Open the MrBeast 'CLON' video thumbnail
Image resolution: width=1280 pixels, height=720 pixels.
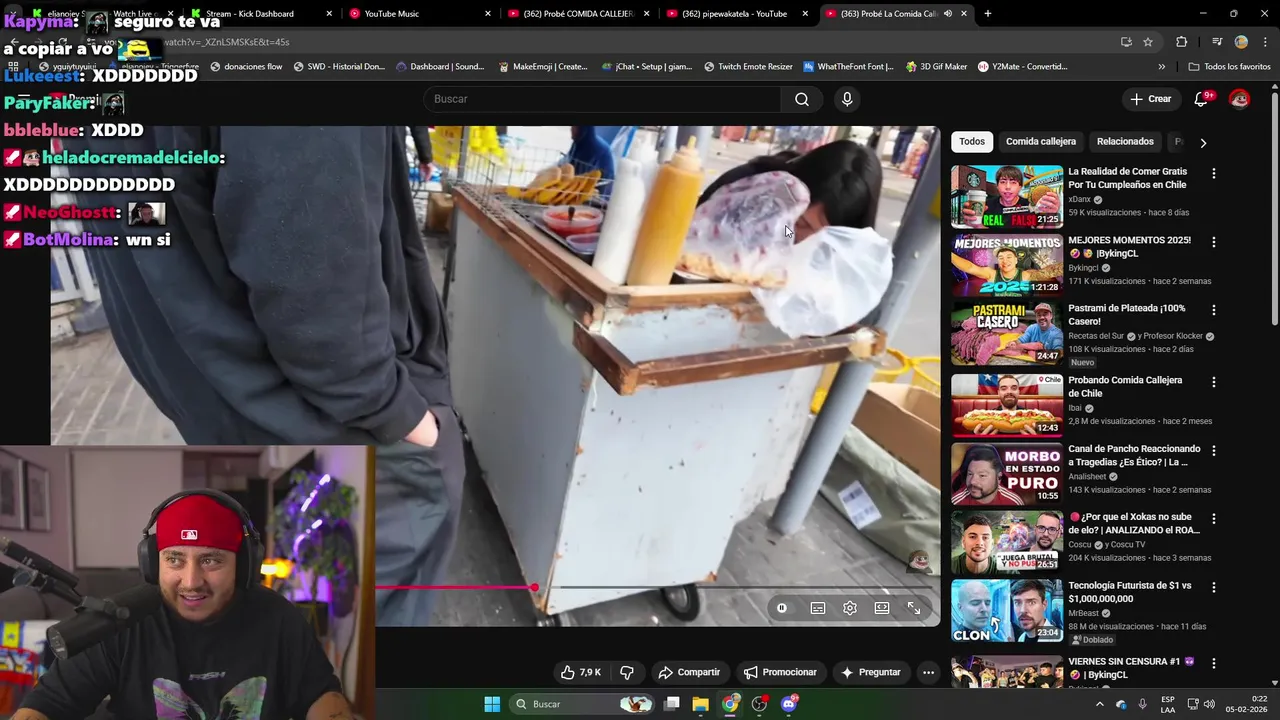[x=1006, y=611]
